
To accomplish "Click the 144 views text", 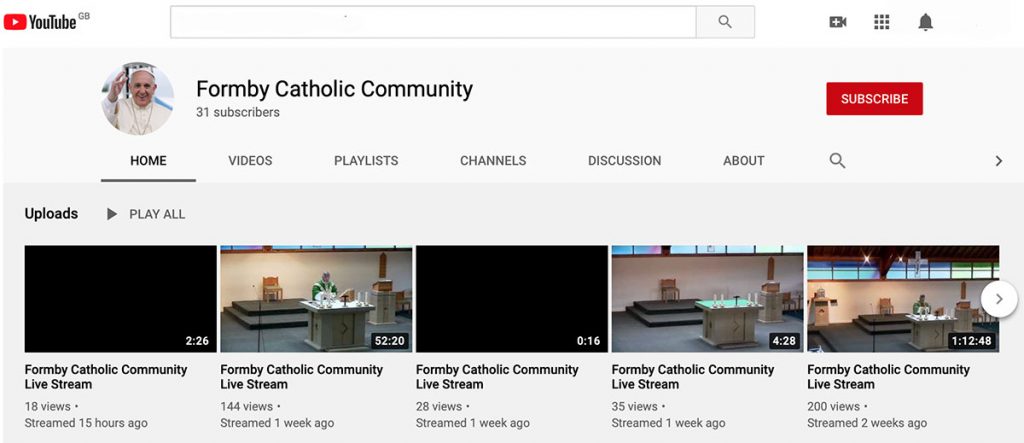I will coord(246,406).
